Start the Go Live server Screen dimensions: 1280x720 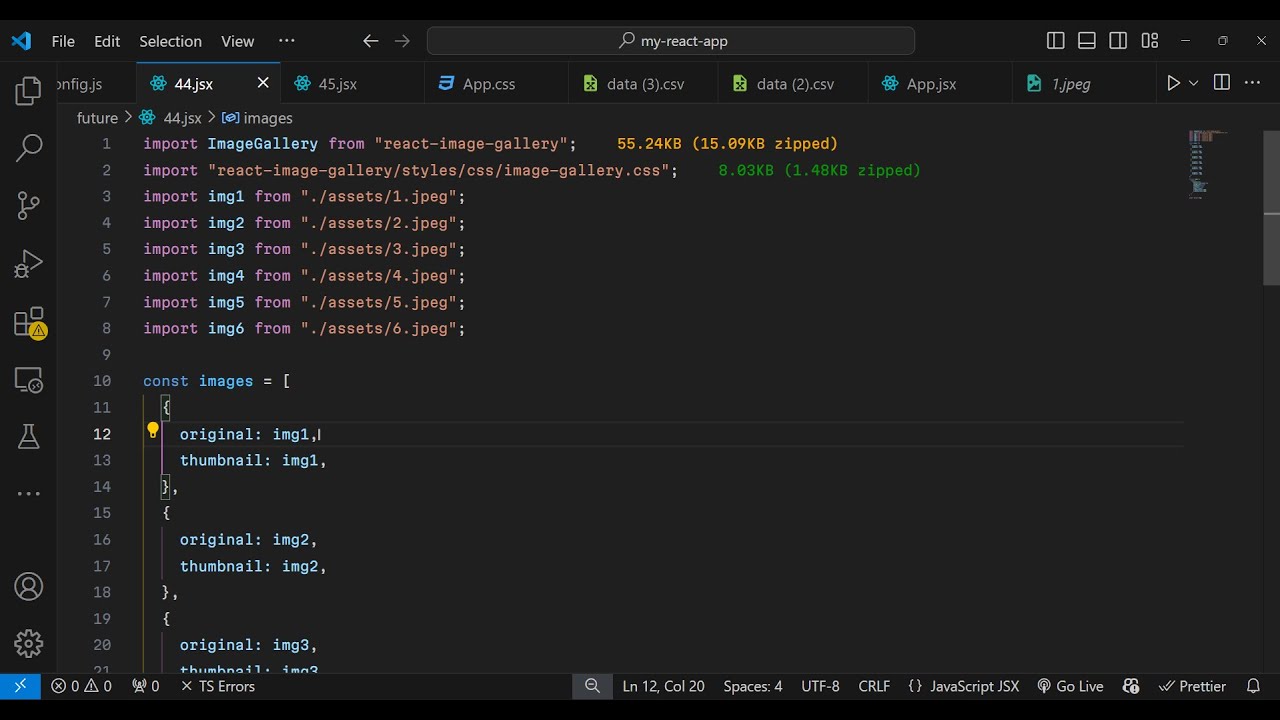[1070, 686]
